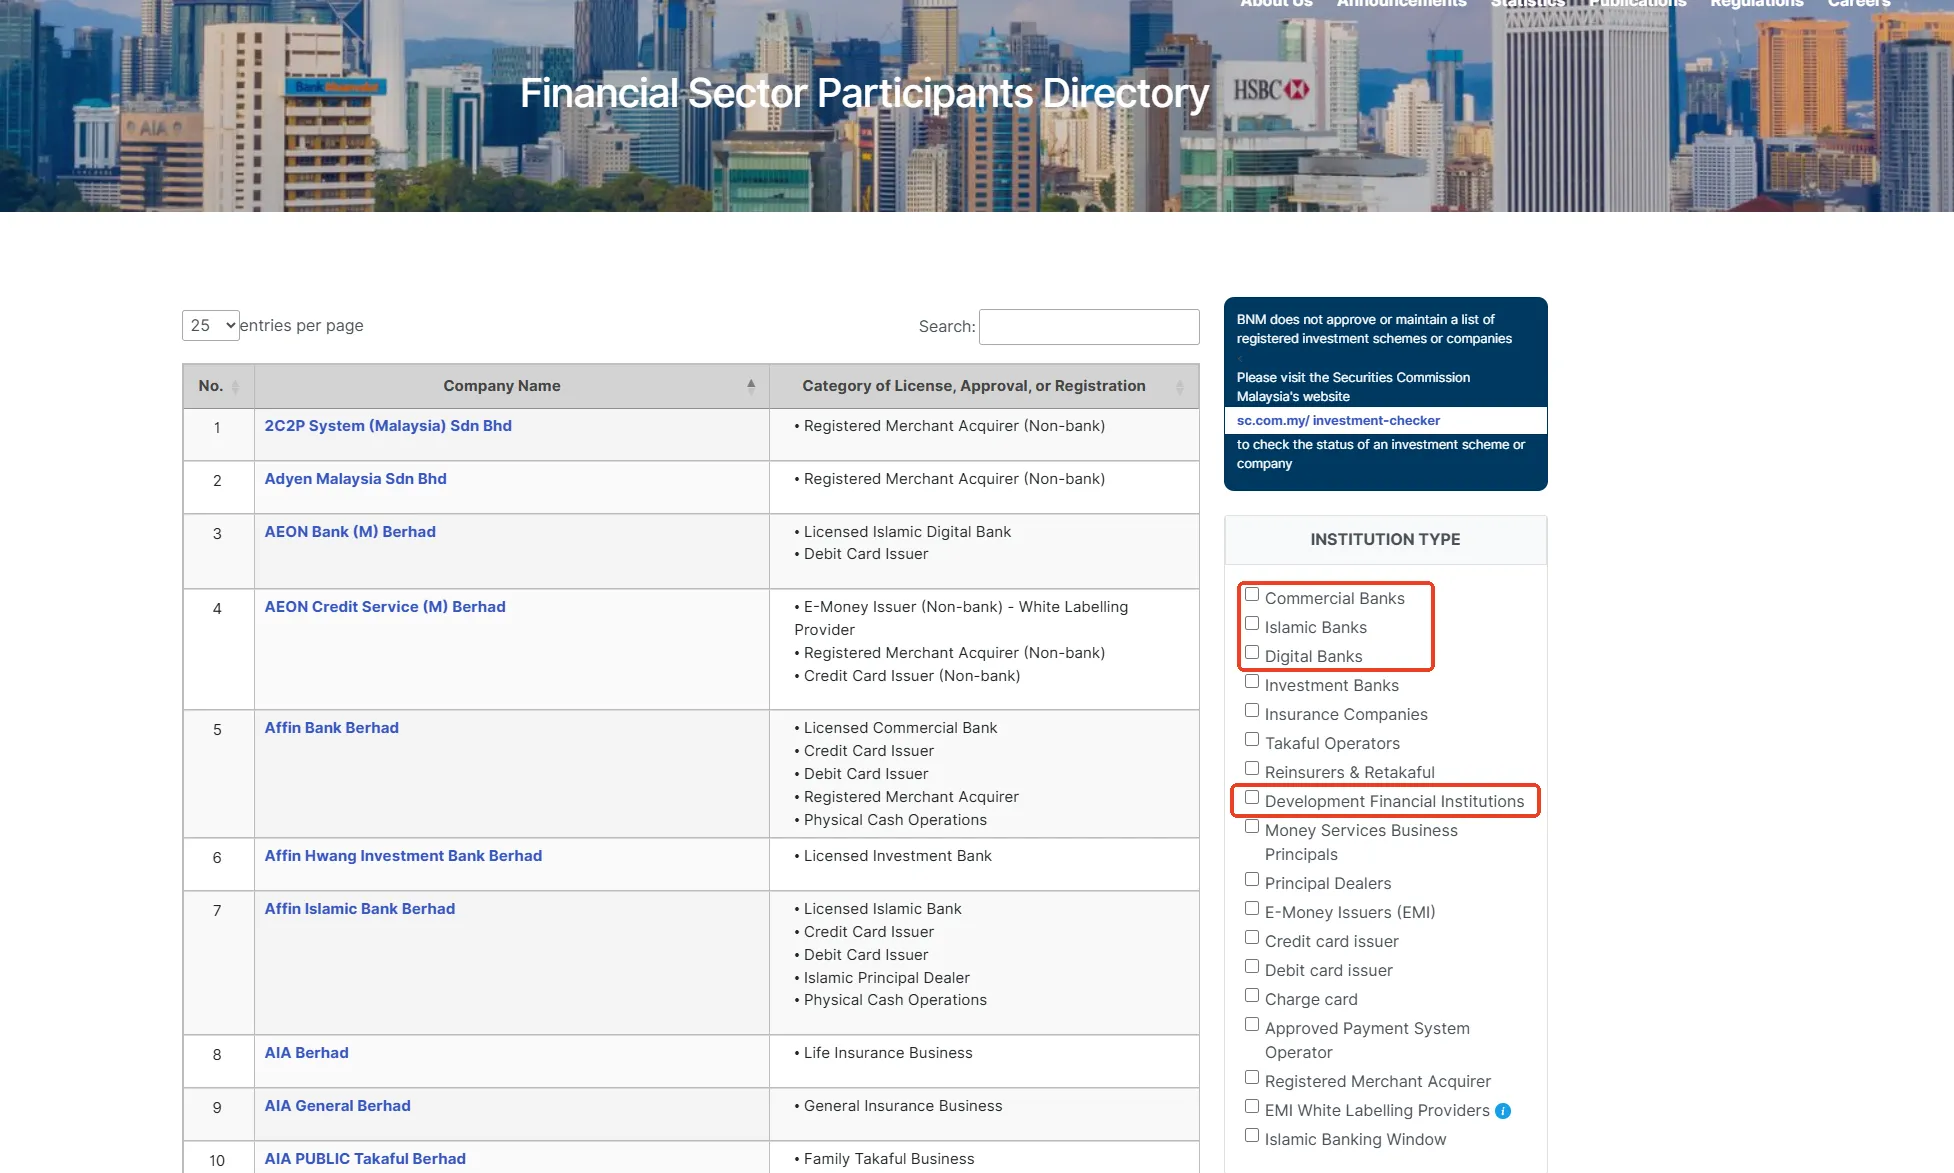The image size is (1954, 1173).
Task: Check the Islamic Banking Window box
Action: pyautogui.click(x=1252, y=1136)
